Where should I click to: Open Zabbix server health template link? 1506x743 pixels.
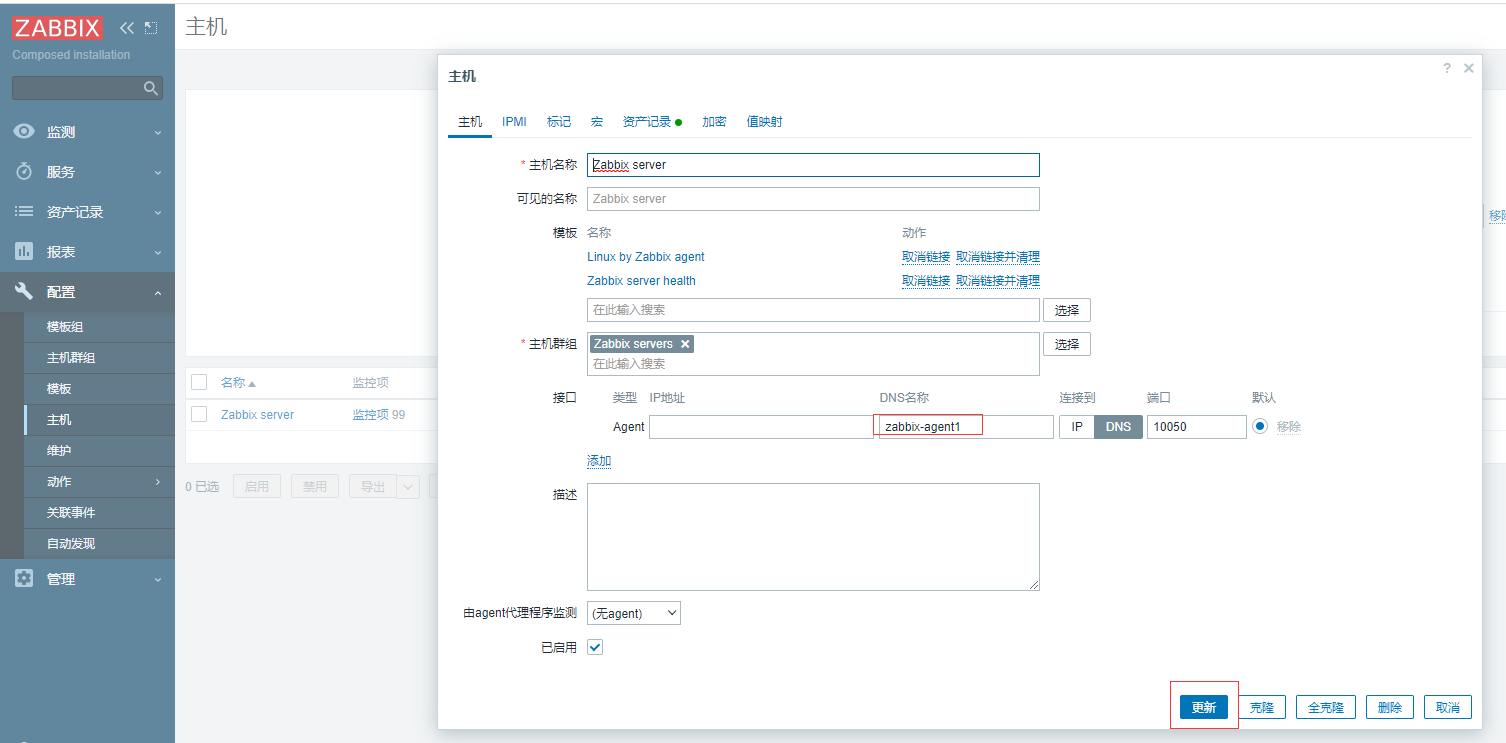tap(641, 281)
